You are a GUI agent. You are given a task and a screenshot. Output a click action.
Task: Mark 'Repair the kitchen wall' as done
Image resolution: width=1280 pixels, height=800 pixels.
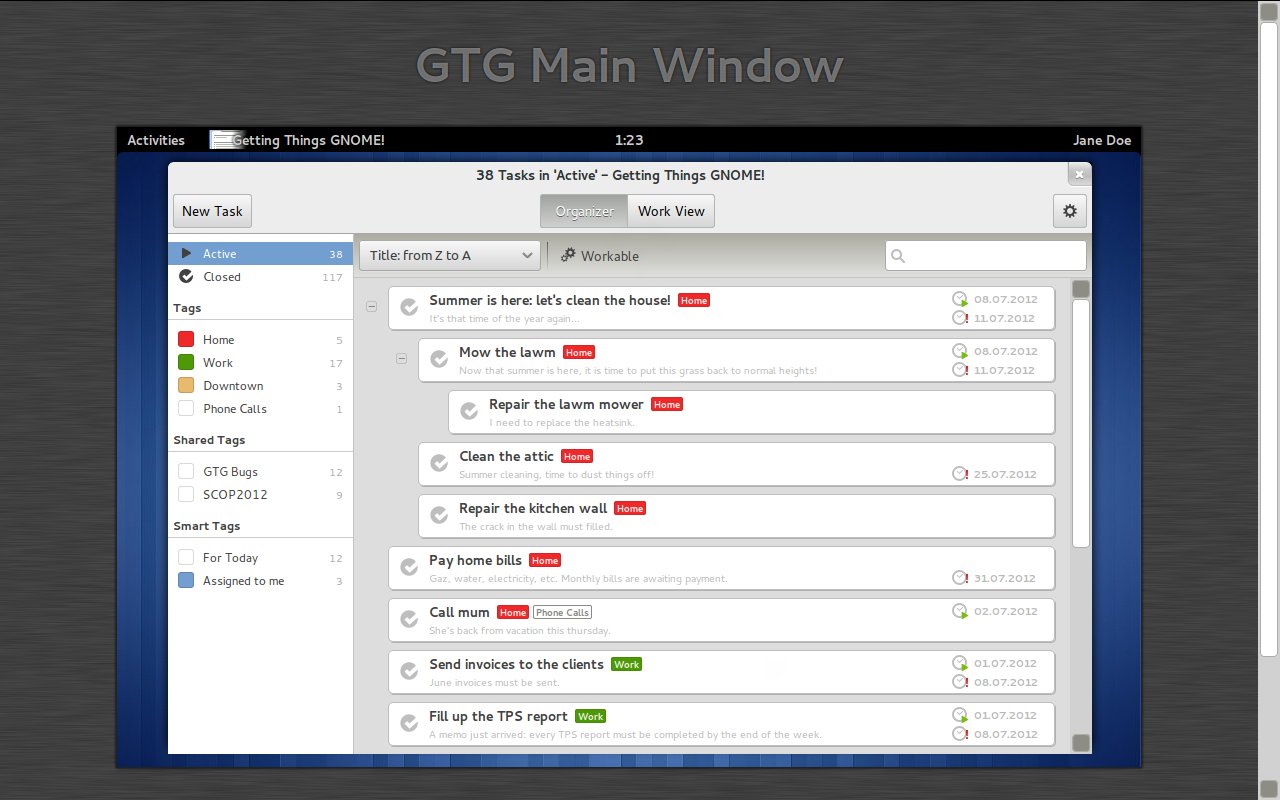pyautogui.click(x=439, y=515)
